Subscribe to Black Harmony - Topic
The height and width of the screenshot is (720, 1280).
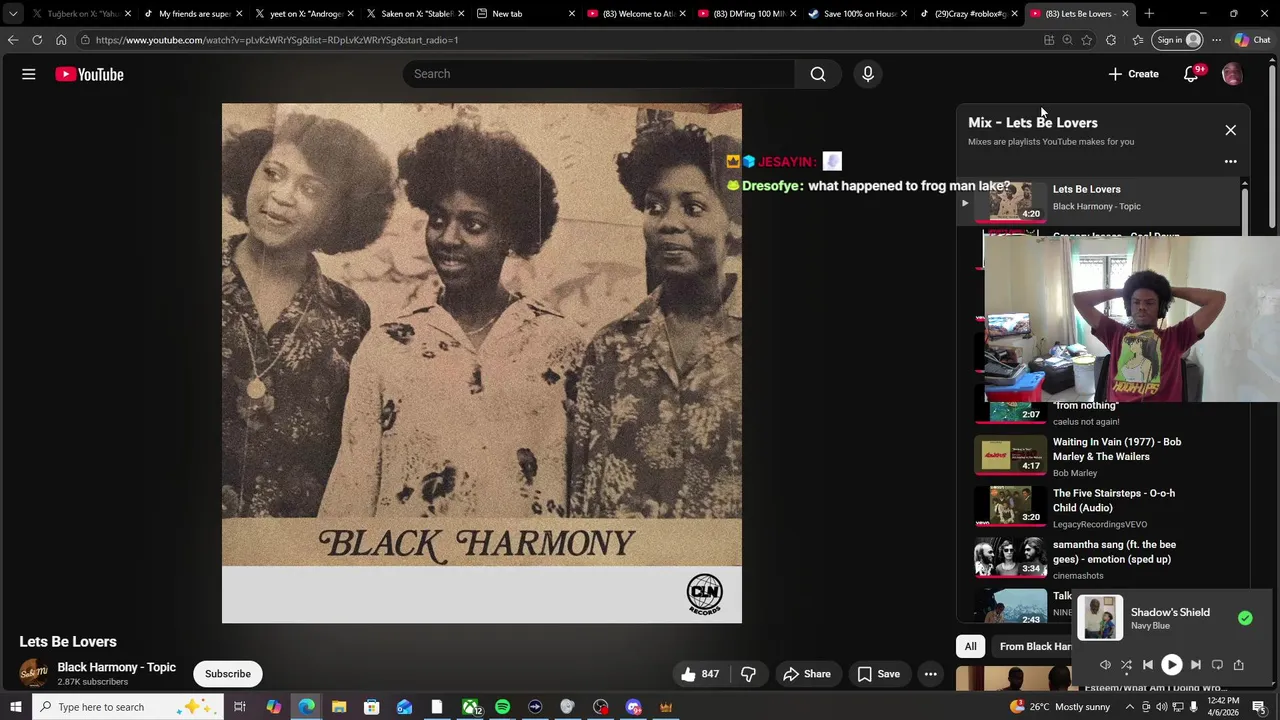coord(228,674)
